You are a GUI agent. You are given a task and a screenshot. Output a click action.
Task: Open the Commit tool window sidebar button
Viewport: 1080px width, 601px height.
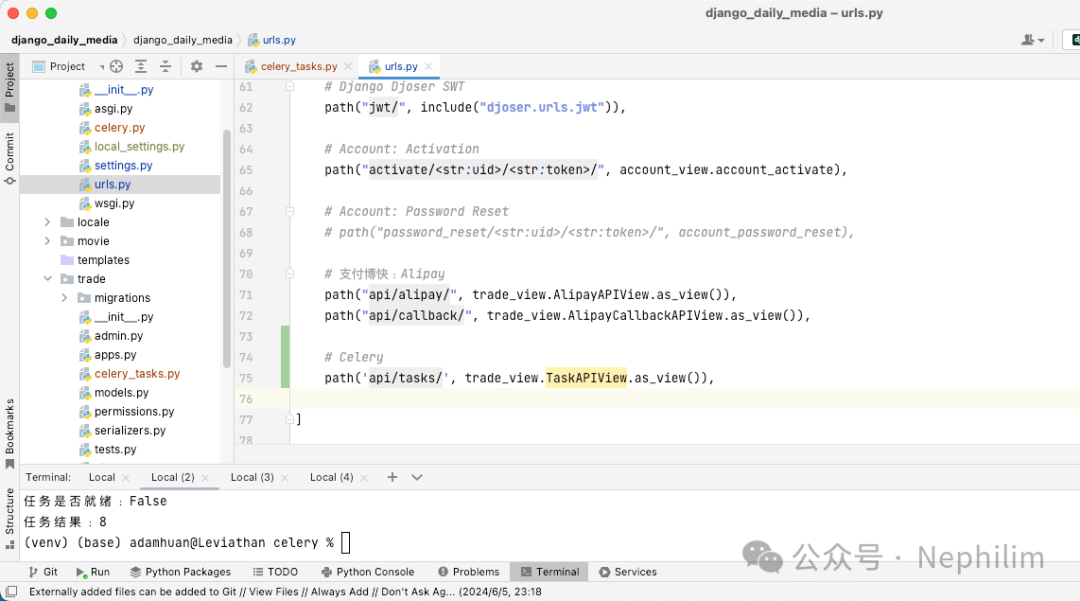[10, 158]
